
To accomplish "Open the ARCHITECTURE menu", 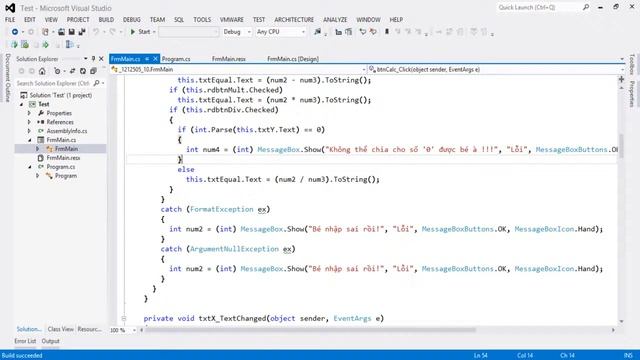I will coord(294,20).
